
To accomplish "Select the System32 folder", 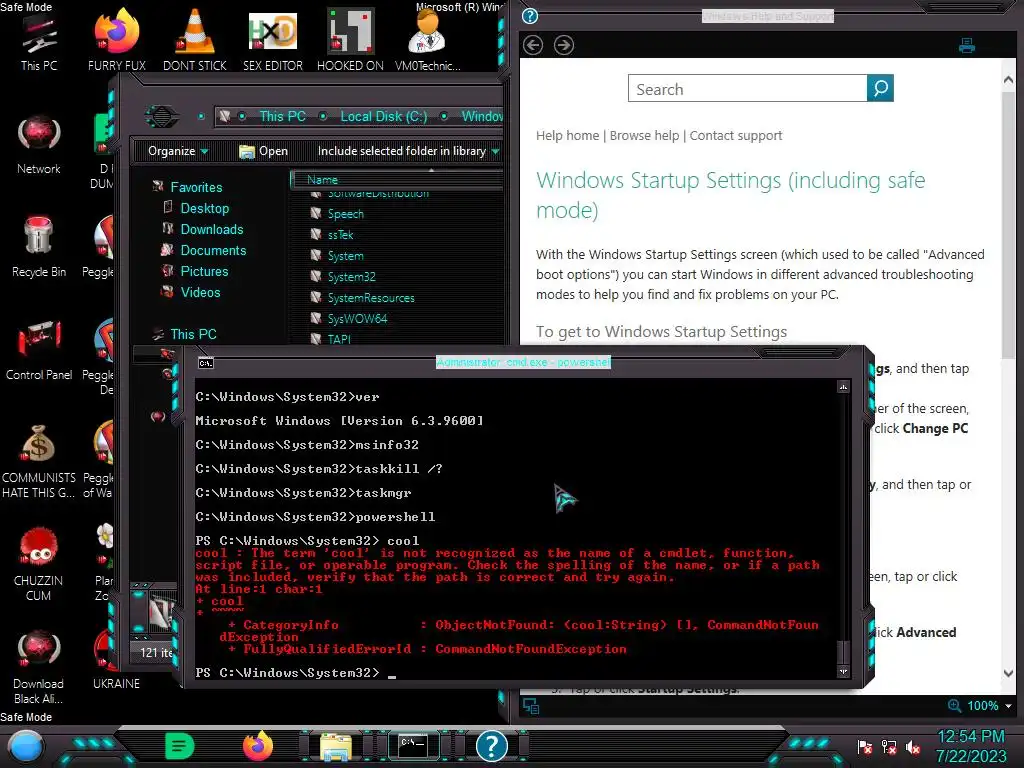I will tap(351, 276).
